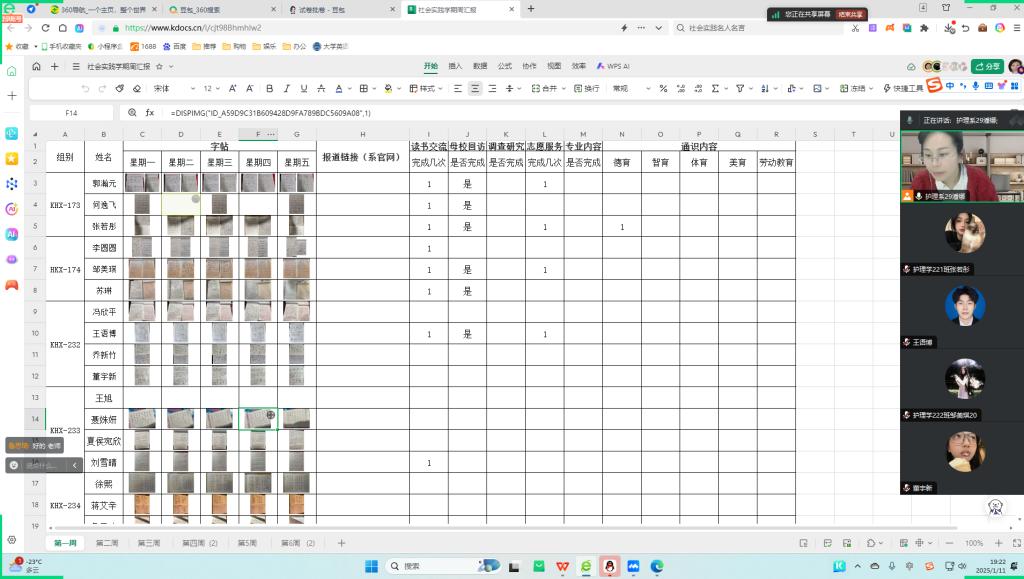Open the 第二周 sheet tab
1024x579 pixels.
pos(106,543)
